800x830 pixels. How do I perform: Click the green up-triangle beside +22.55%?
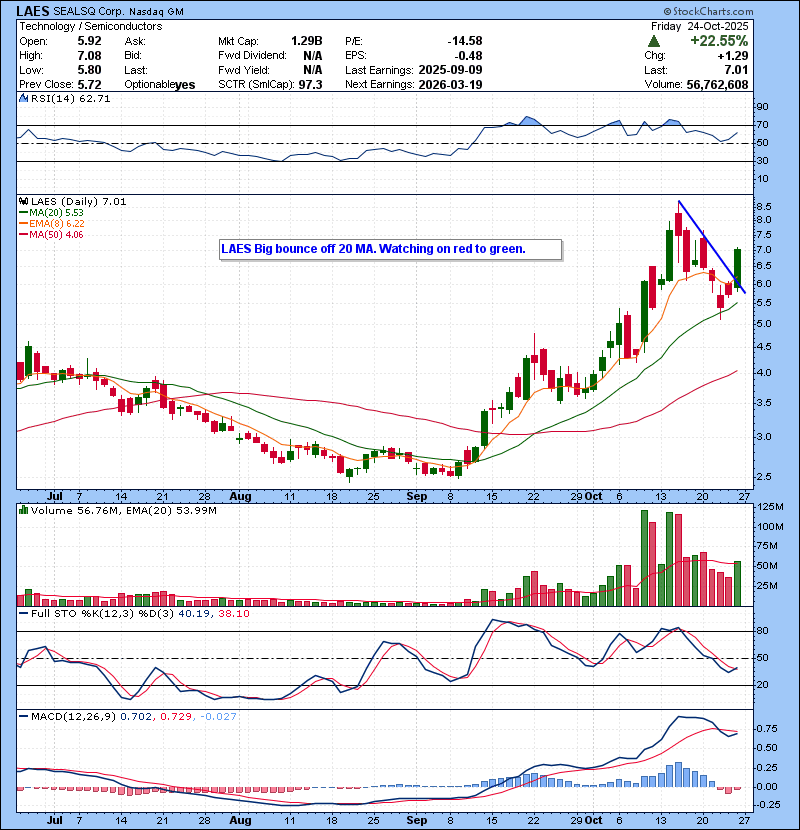click(654, 41)
